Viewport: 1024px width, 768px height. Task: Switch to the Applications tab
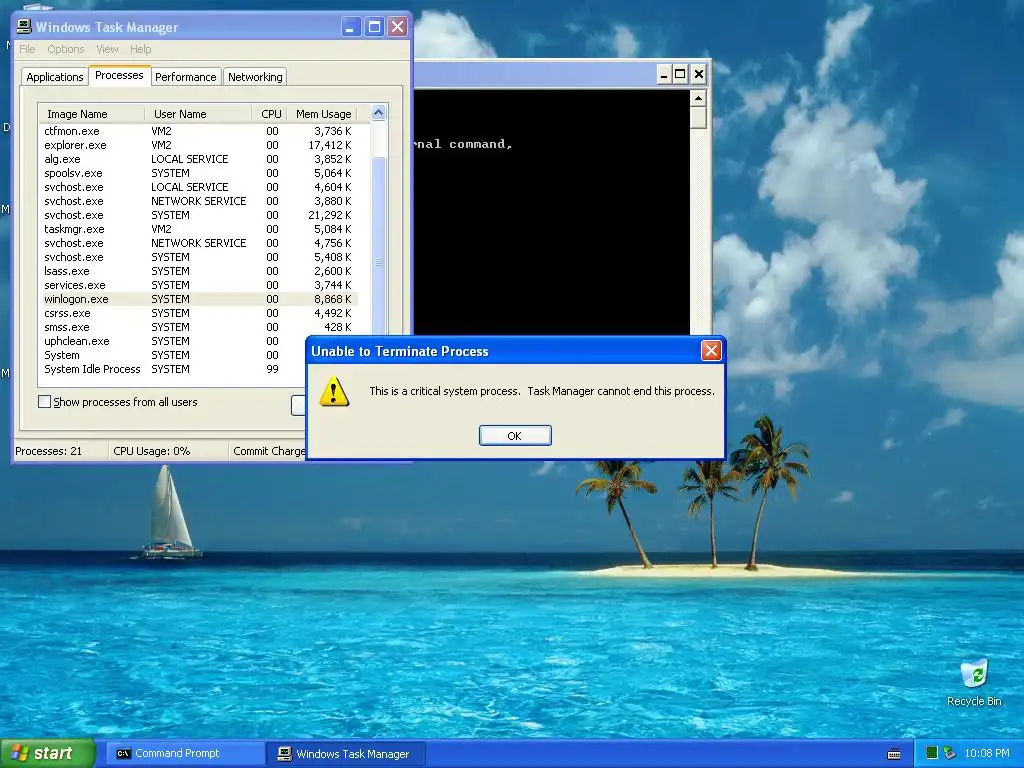coord(55,77)
